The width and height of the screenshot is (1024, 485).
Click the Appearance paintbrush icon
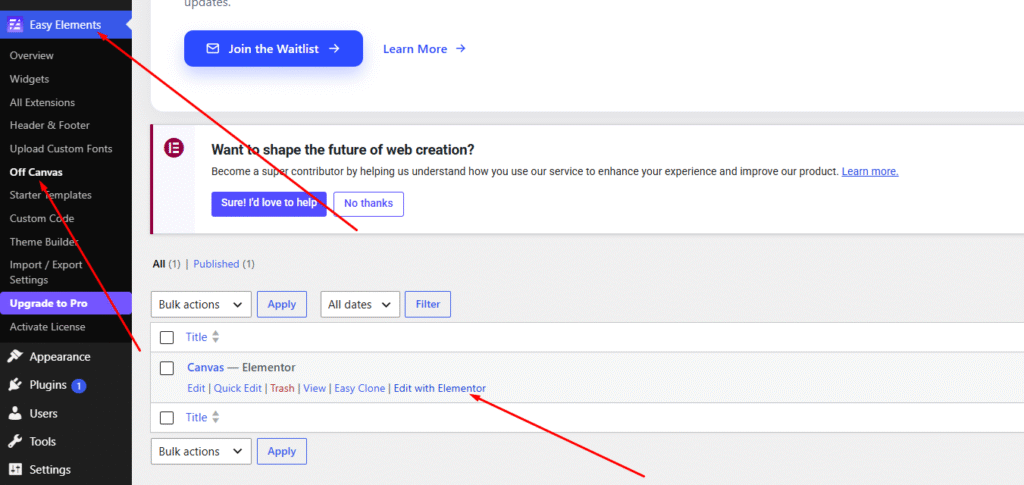[x=15, y=356]
